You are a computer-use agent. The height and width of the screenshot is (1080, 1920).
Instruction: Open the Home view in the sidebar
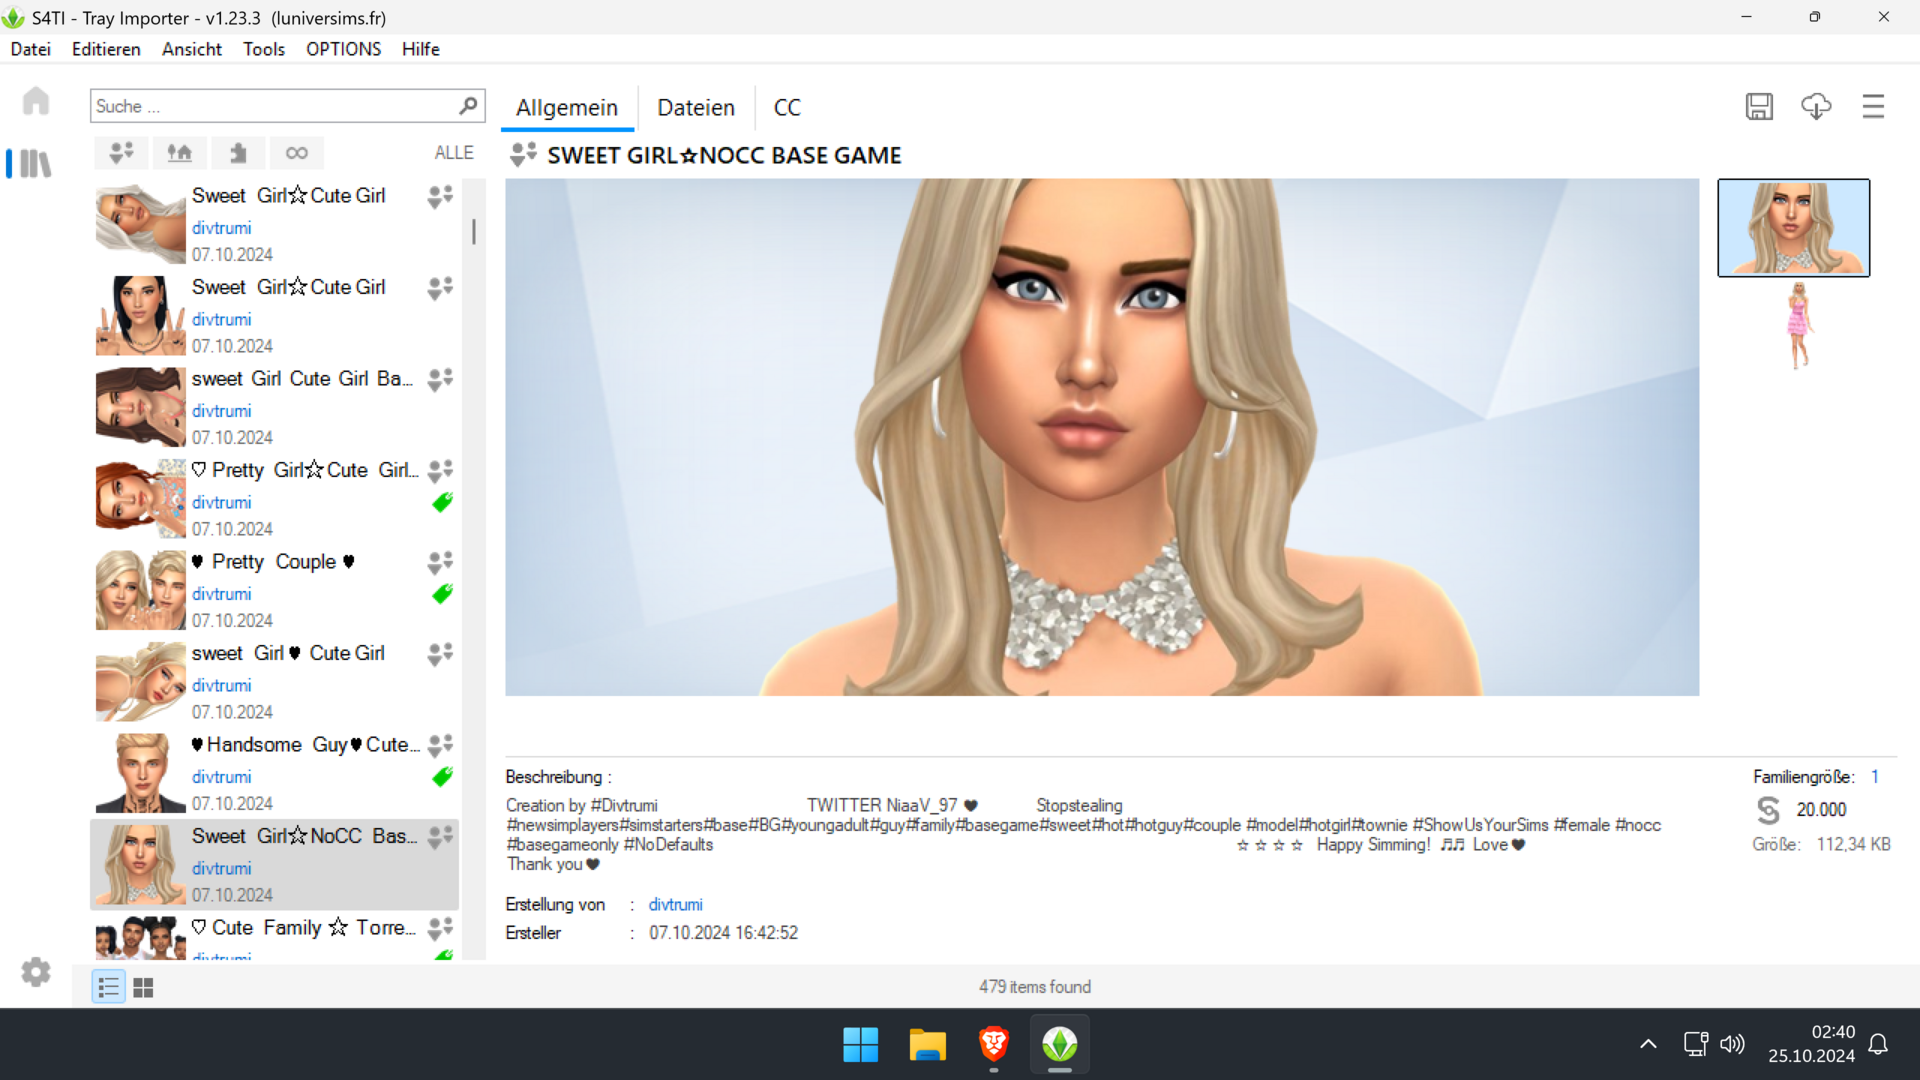click(x=36, y=101)
